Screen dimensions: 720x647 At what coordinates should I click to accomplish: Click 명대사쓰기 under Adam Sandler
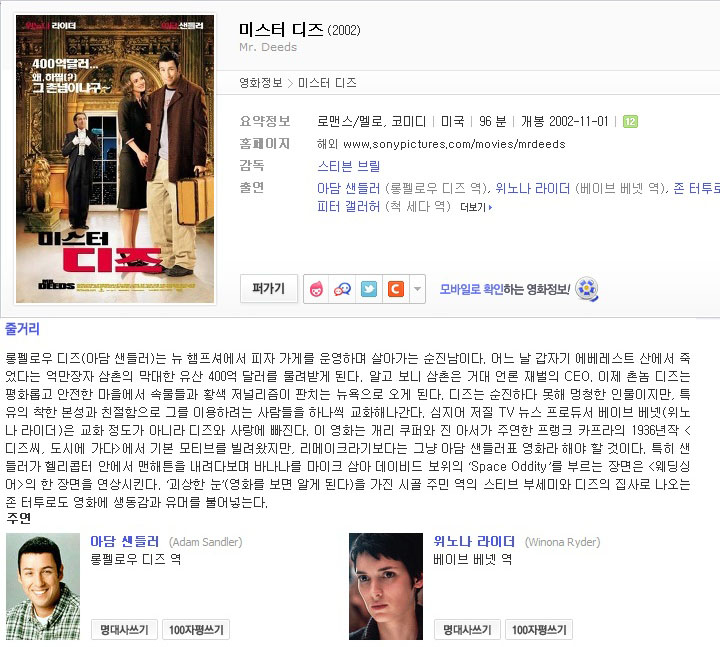click(x=124, y=630)
